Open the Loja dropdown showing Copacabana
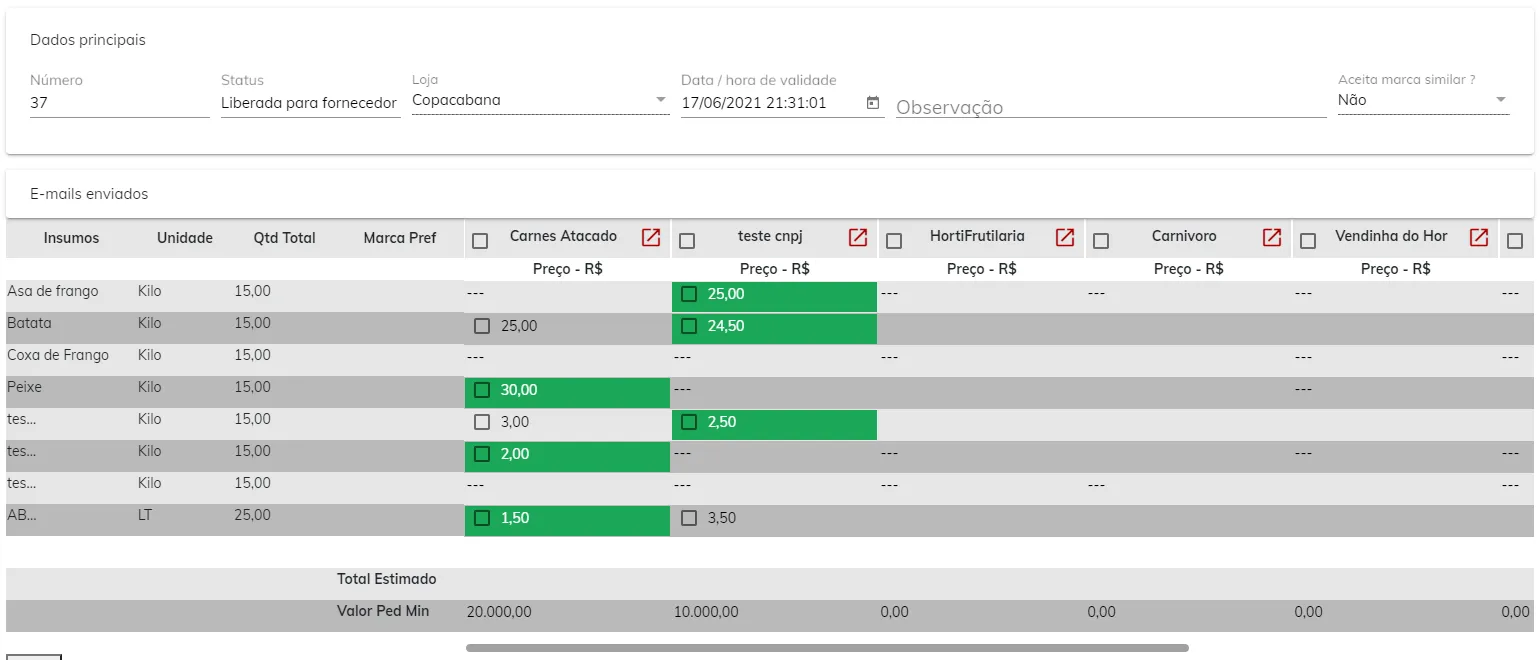 click(540, 101)
